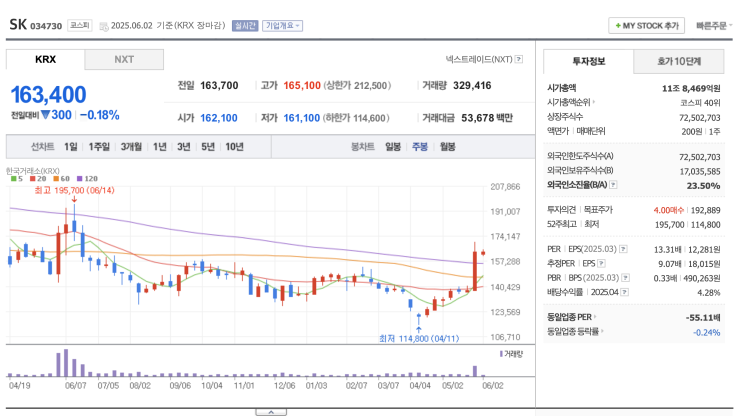Viewport: 743px width, 416px height.
Task: Show the 3년 line chart
Action: pyautogui.click(x=183, y=147)
